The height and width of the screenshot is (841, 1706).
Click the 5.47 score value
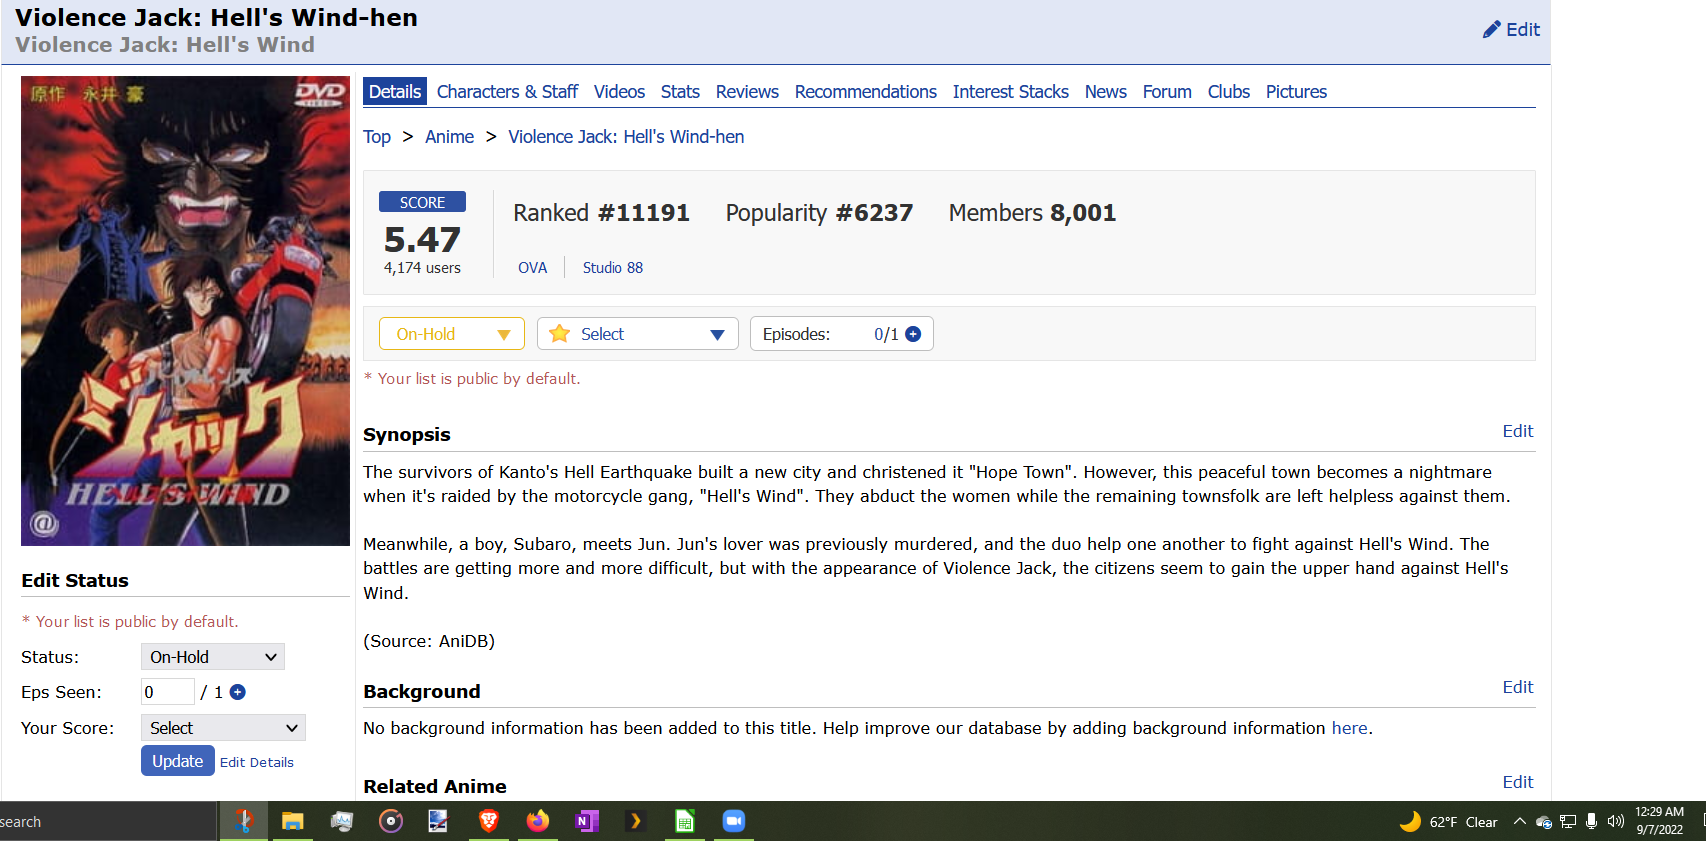pyautogui.click(x=422, y=240)
